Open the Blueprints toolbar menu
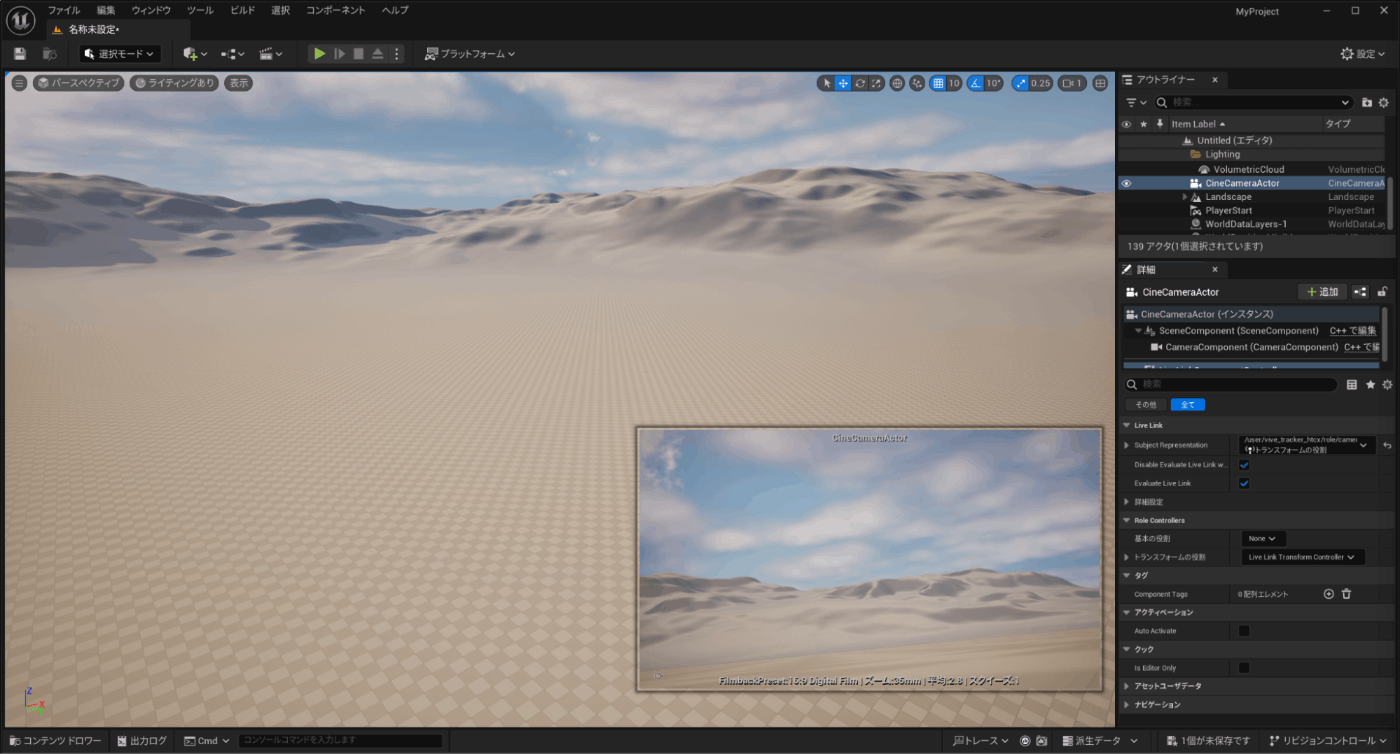 tap(233, 54)
